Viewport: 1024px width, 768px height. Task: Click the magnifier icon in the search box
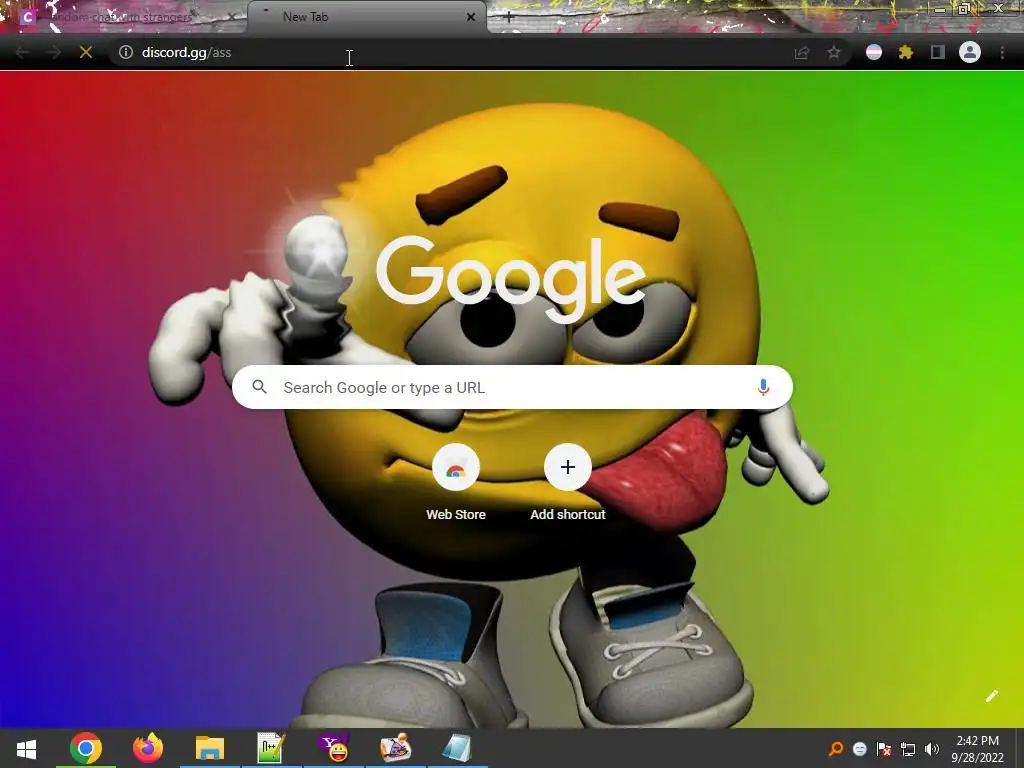(x=259, y=387)
